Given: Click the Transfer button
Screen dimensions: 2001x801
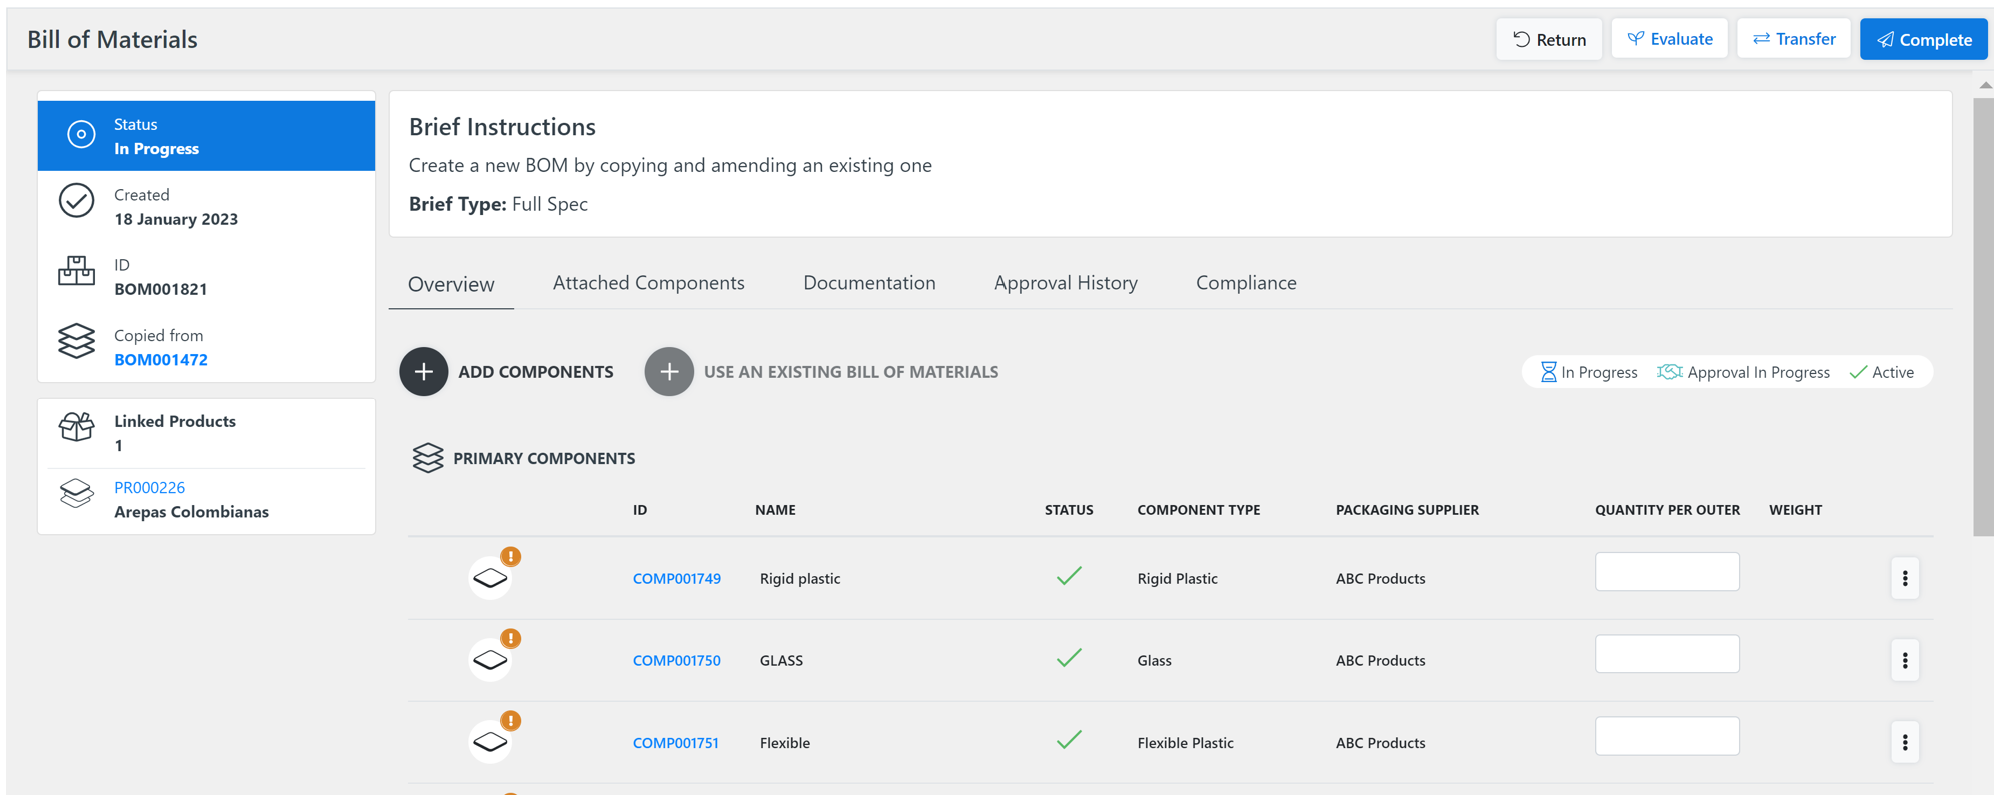Looking at the screenshot, I should click(1794, 39).
